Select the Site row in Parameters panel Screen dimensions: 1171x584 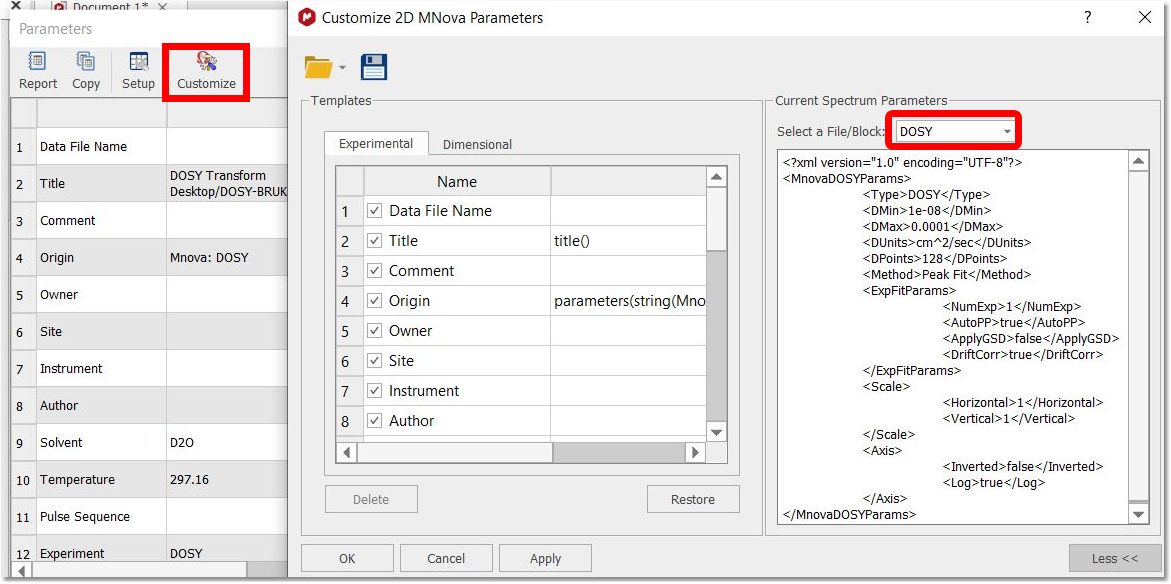pyautogui.click(x=149, y=332)
